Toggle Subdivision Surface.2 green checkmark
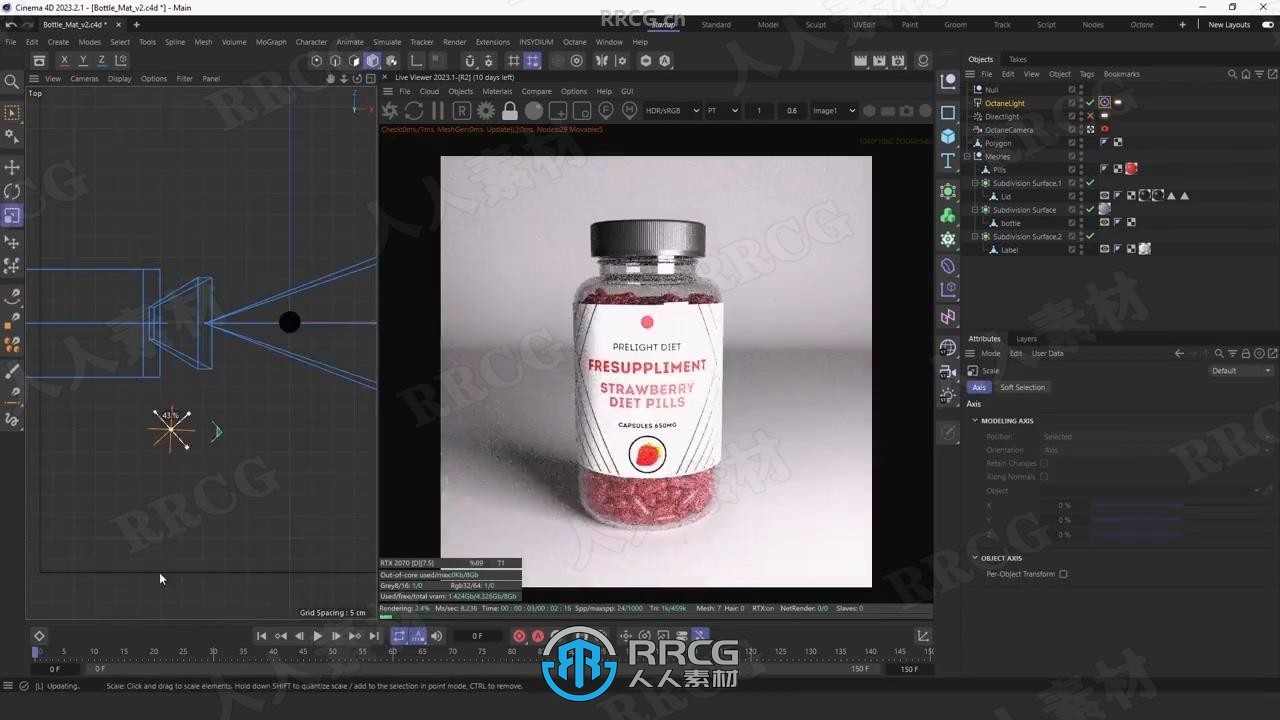1280x720 pixels. coord(1091,237)
